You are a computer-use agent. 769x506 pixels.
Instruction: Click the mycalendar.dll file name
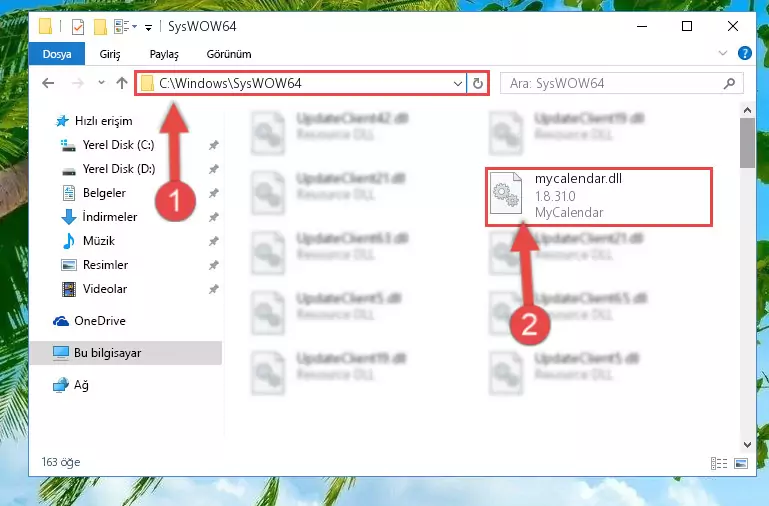pyautogui.click(x=578, y=178)
